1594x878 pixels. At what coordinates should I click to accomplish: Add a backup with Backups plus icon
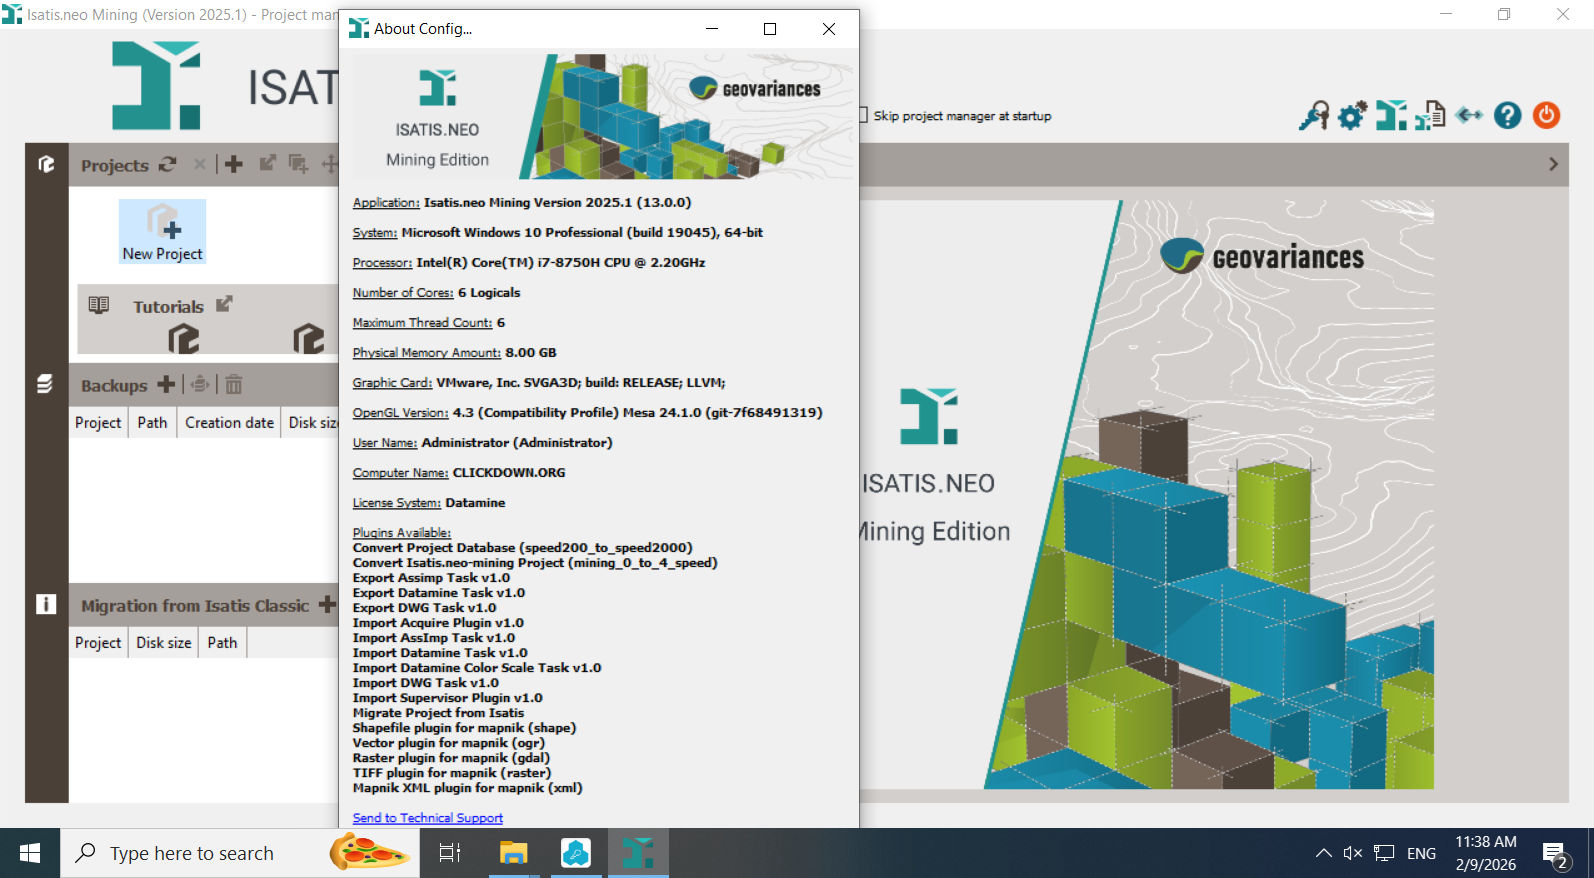point(166,384)
